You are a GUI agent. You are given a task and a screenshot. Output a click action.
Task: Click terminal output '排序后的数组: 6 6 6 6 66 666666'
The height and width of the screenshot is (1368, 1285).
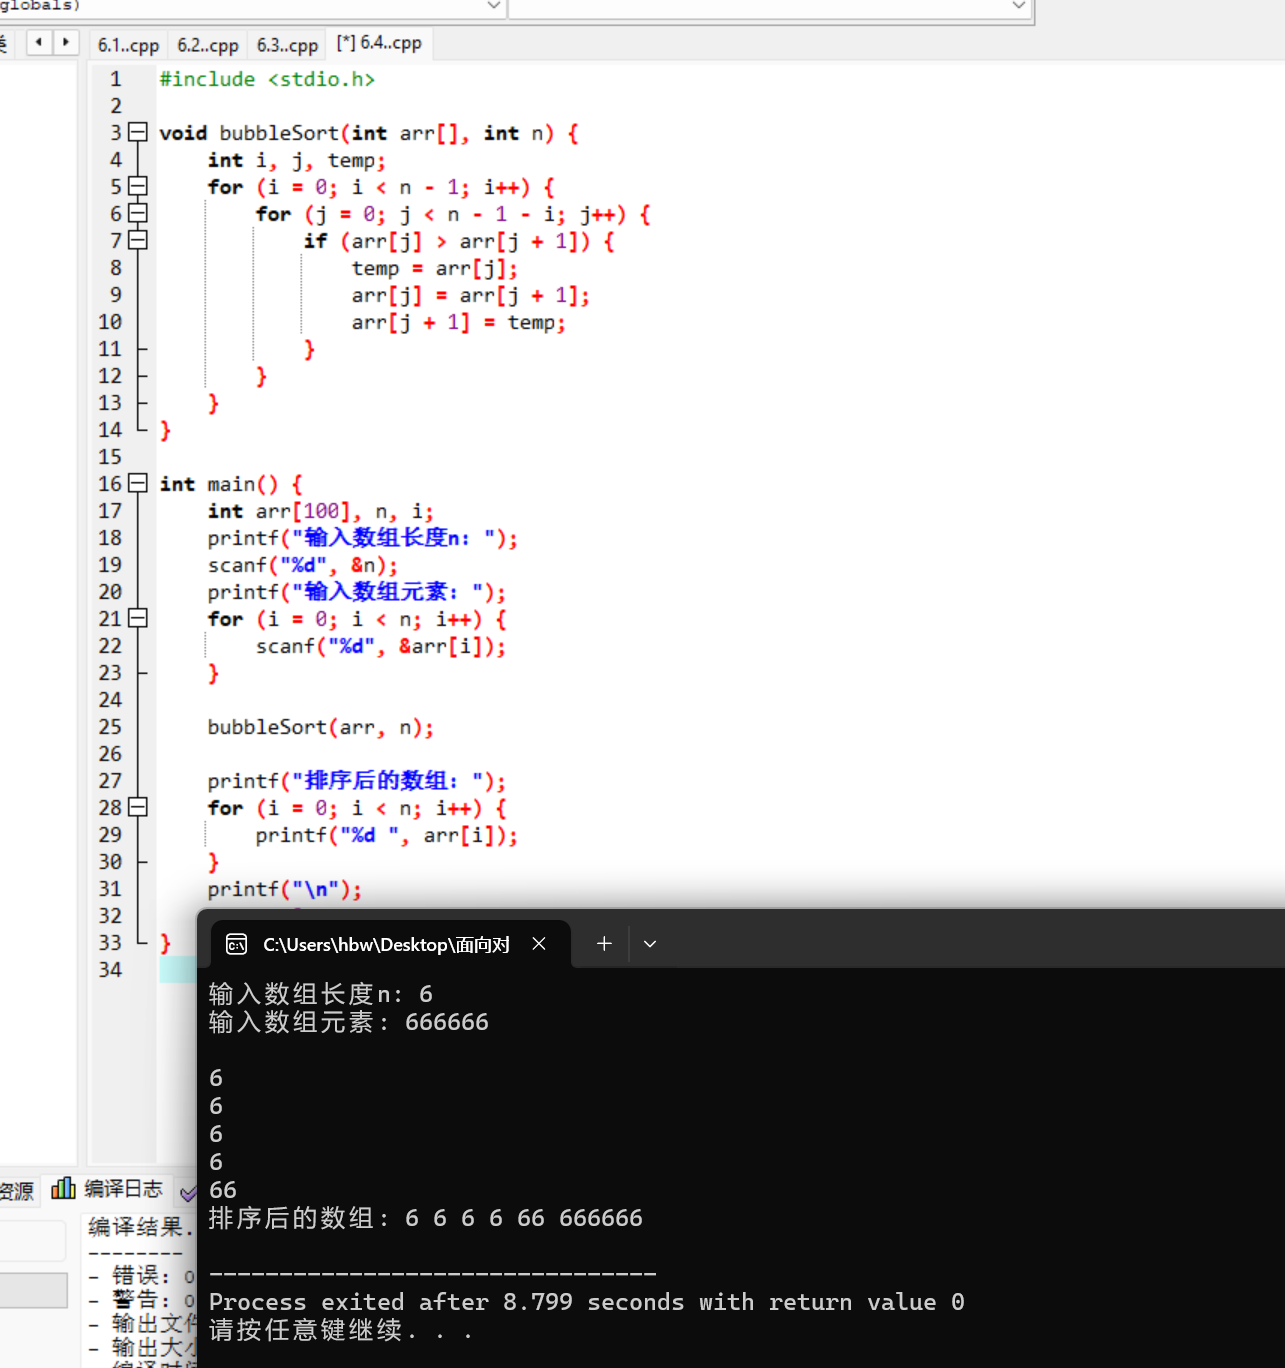(426, 1218)
